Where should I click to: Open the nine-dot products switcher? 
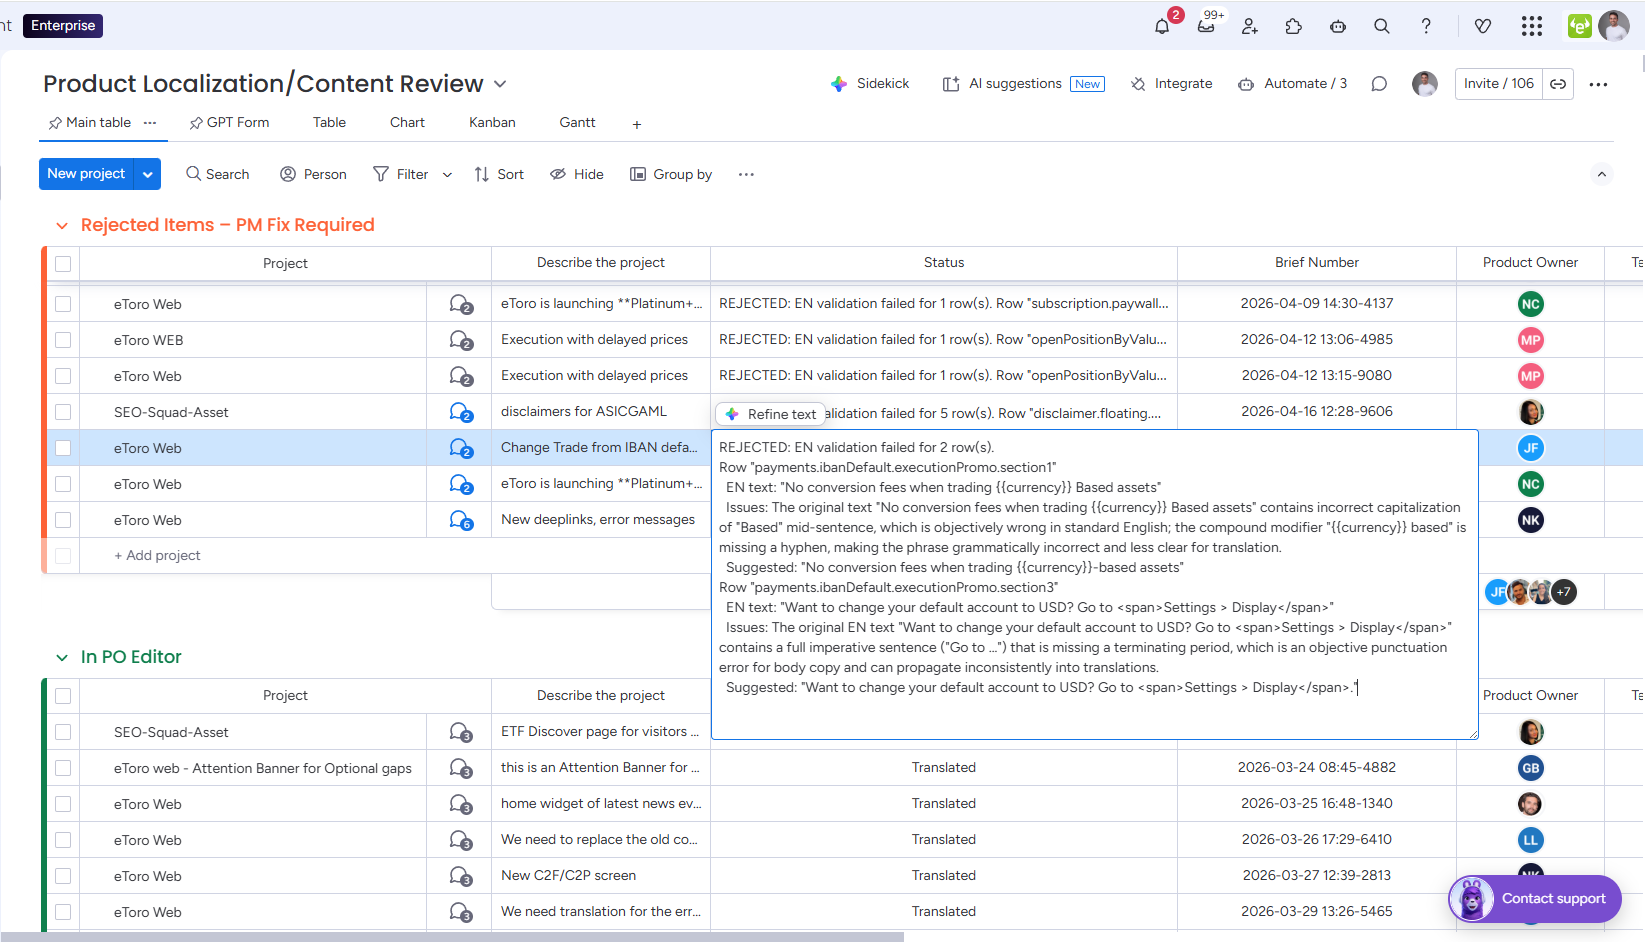[1532, 26]
